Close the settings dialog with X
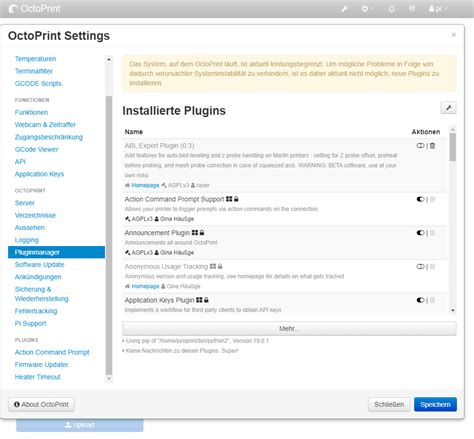 453,35
